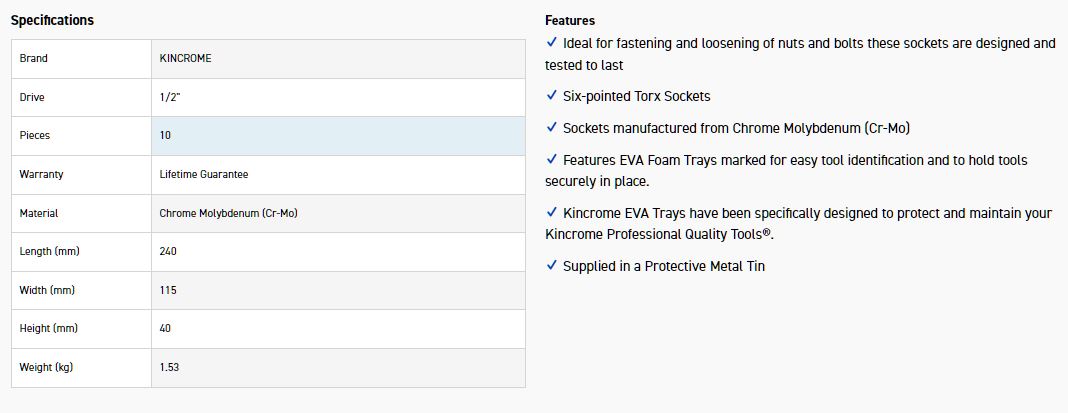
Task: Click the Length (mm) row label
Action: pos(49,252)
